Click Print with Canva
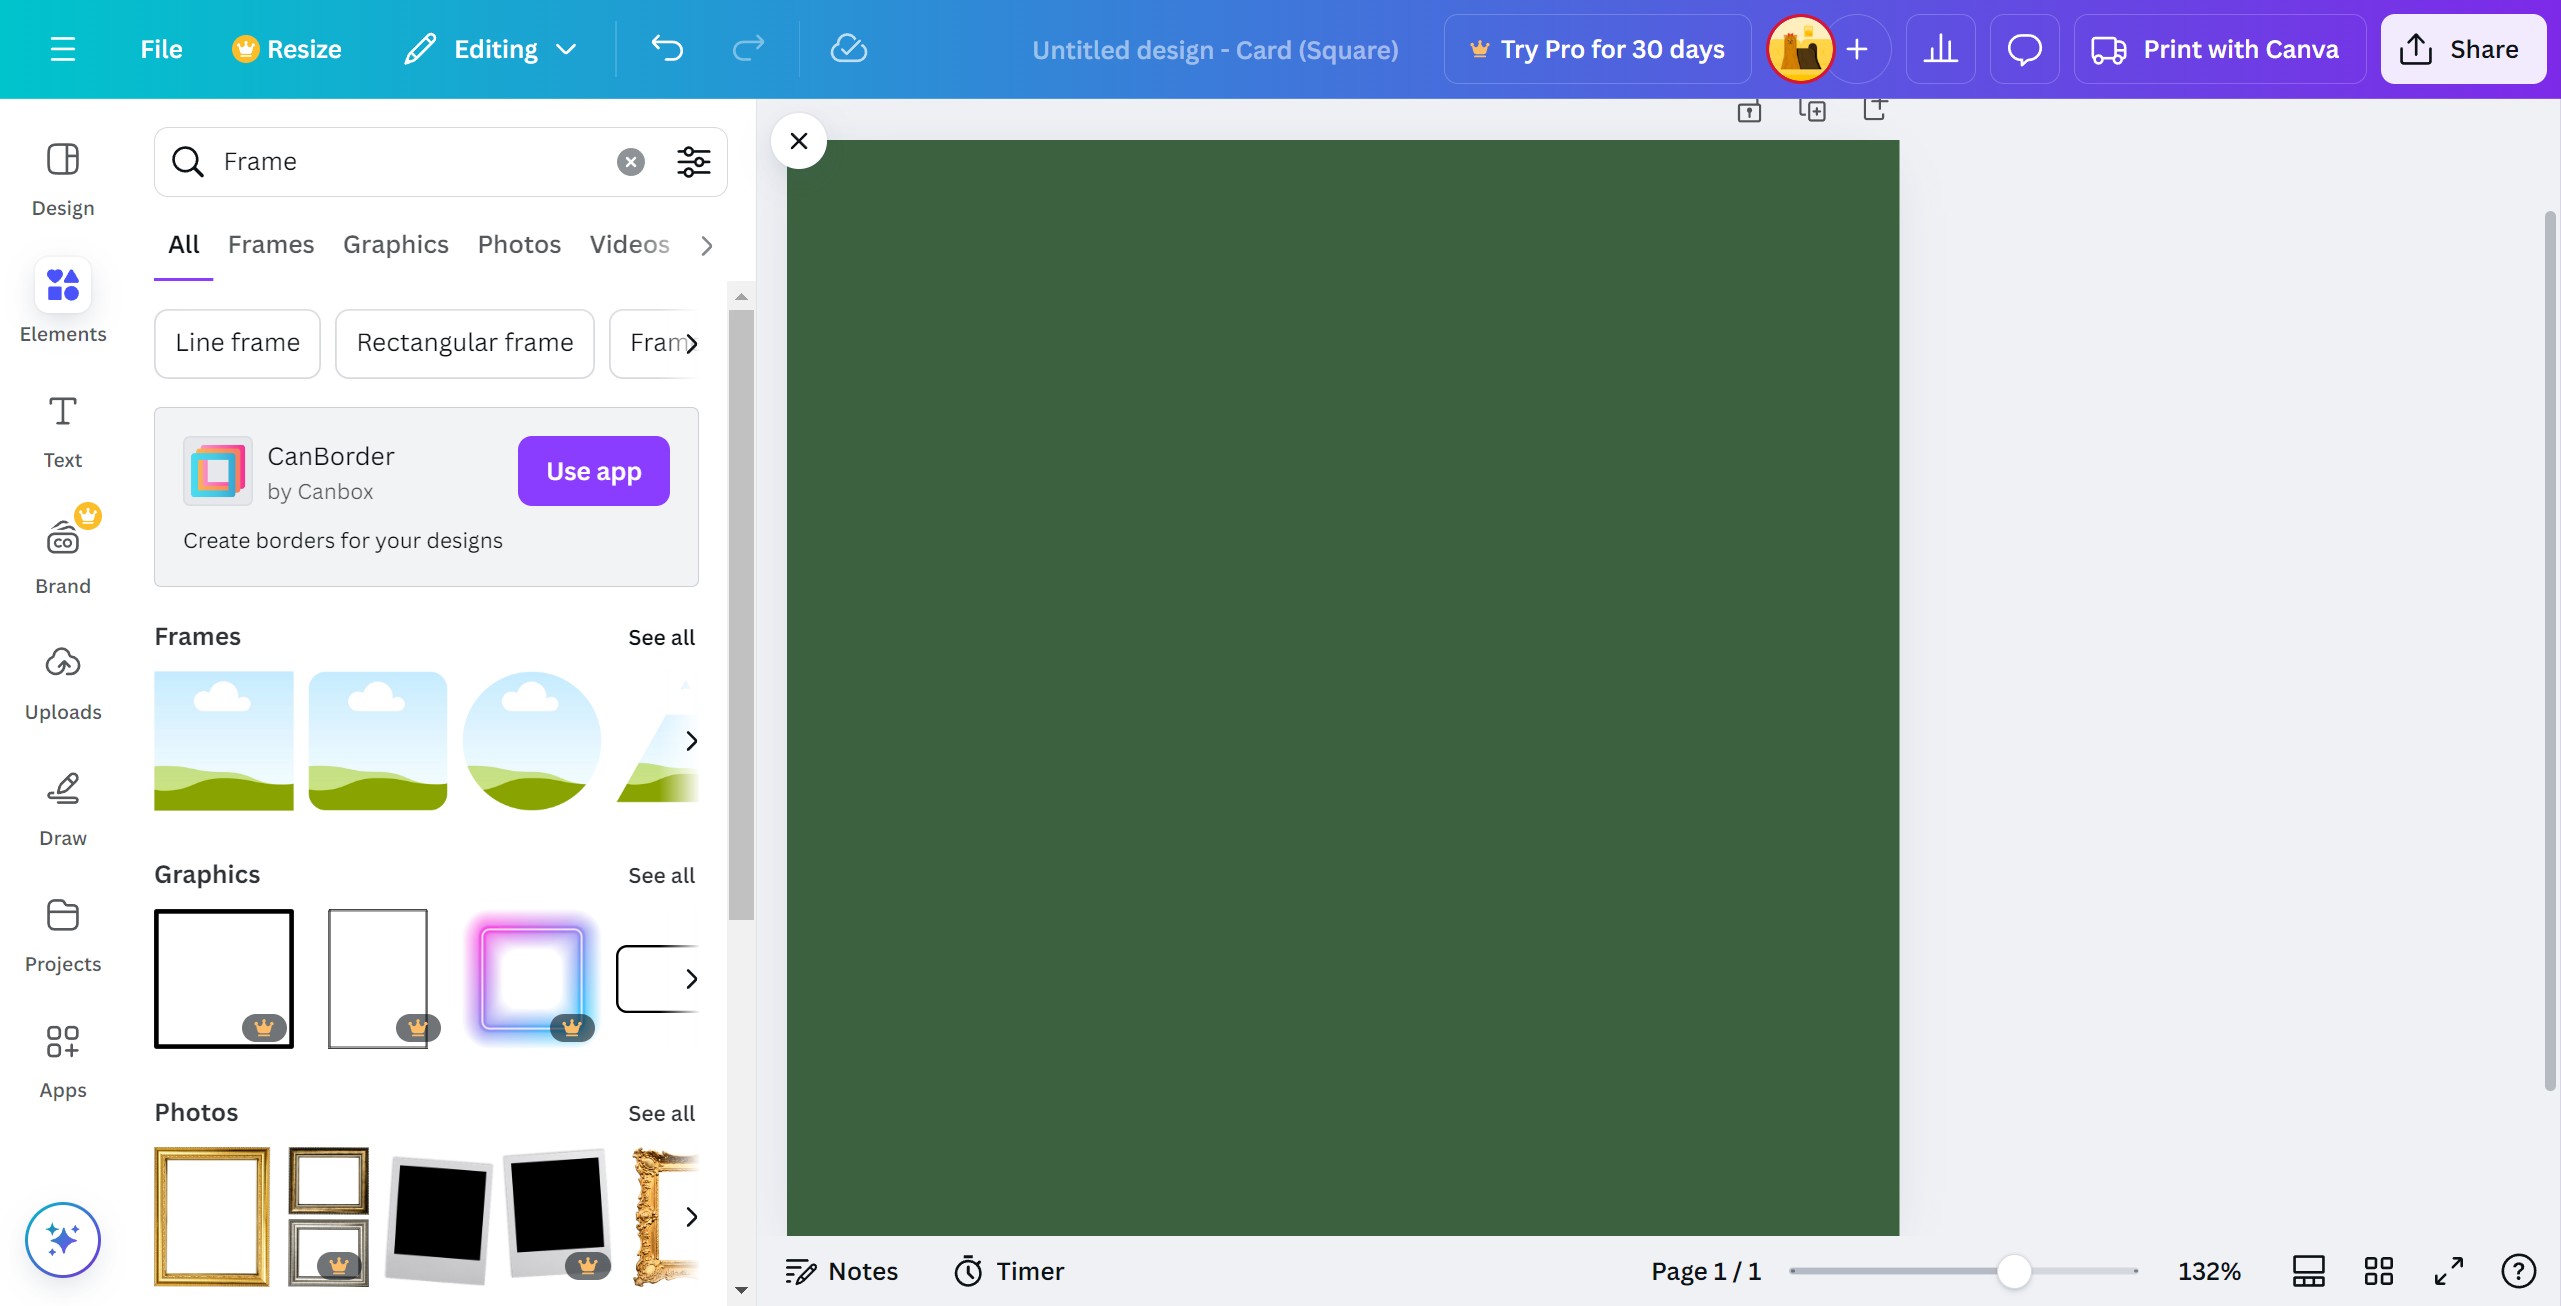Image resolution: width=2561 pixels, height=1306 pixels. pyautogui.click(x=2219, y=49)
